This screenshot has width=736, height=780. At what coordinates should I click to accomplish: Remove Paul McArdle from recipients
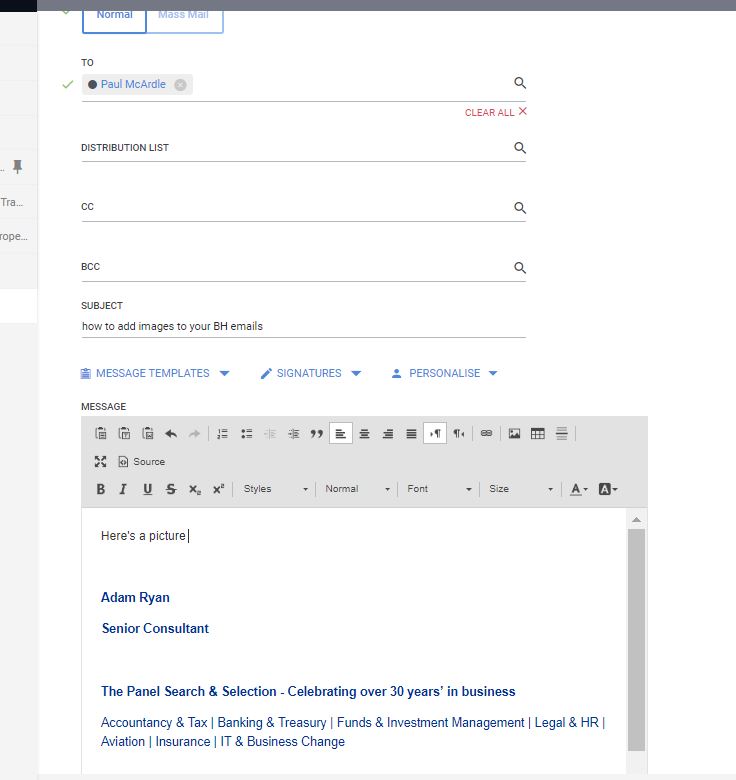point(181,85)
